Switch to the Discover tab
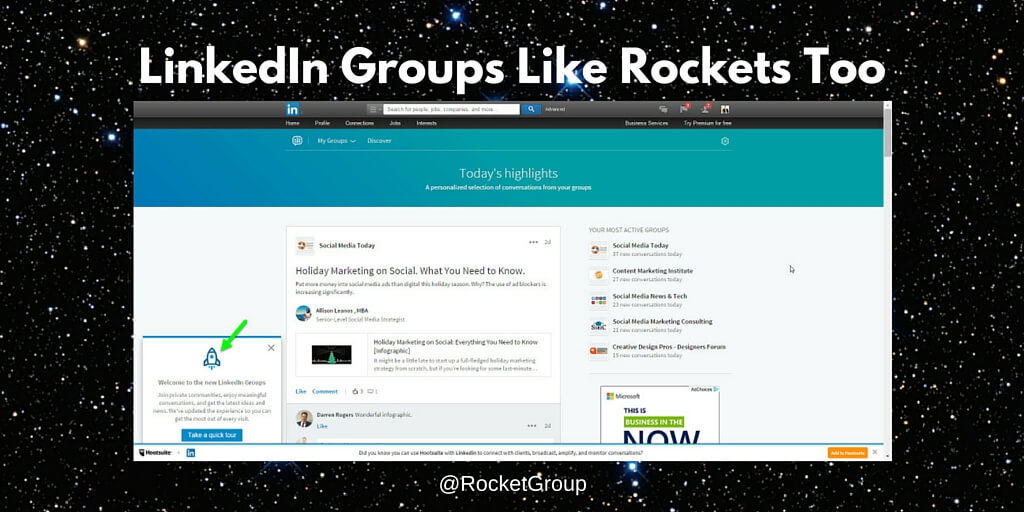Screen dimensions: 1024x512 click(x=379, y=141)
